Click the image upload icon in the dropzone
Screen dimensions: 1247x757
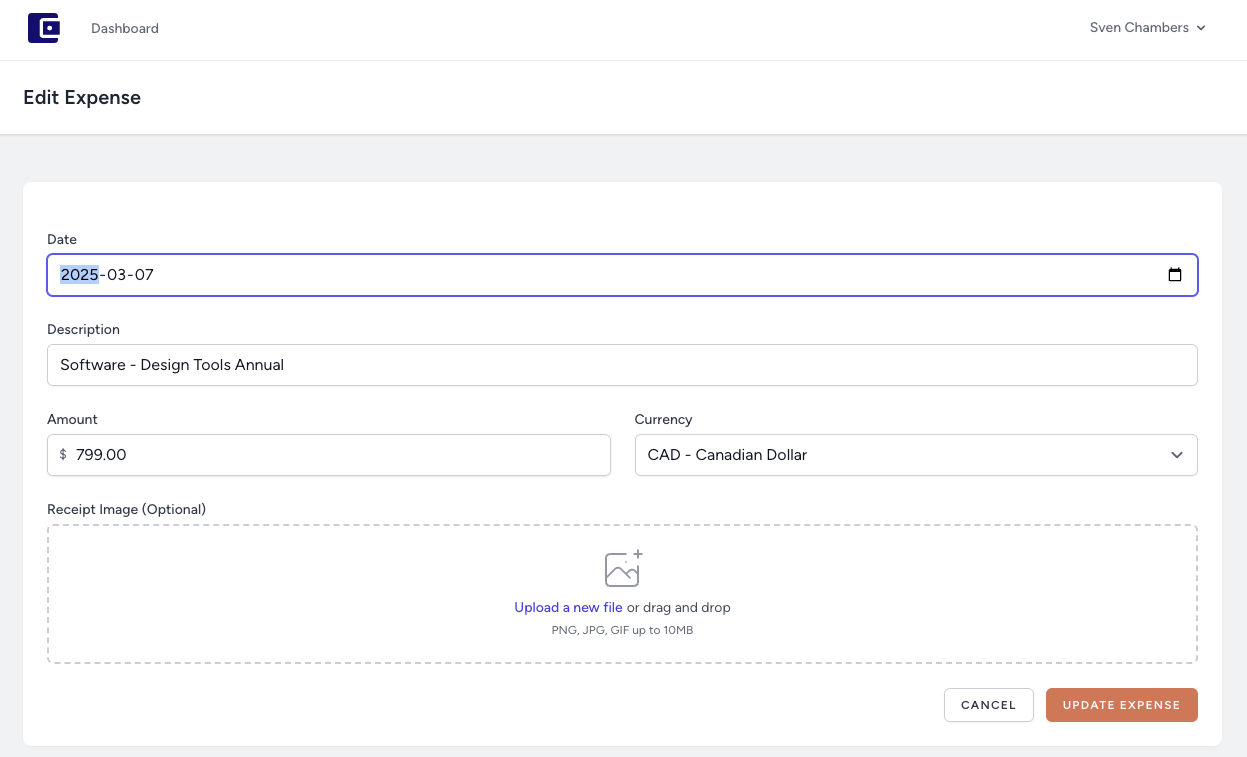(622, 568)
